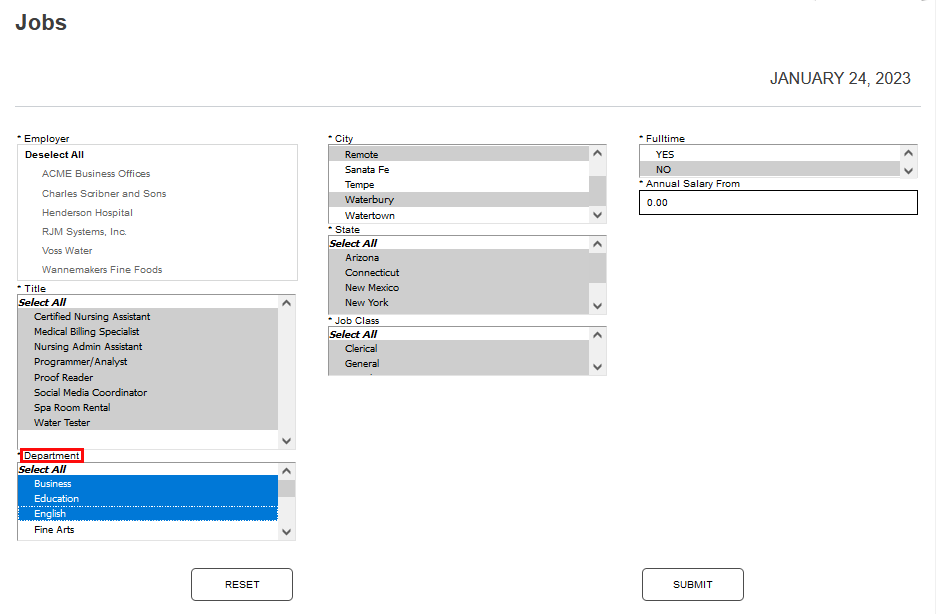
Task: Select Fine Arts in Department list
Action: 54,530
